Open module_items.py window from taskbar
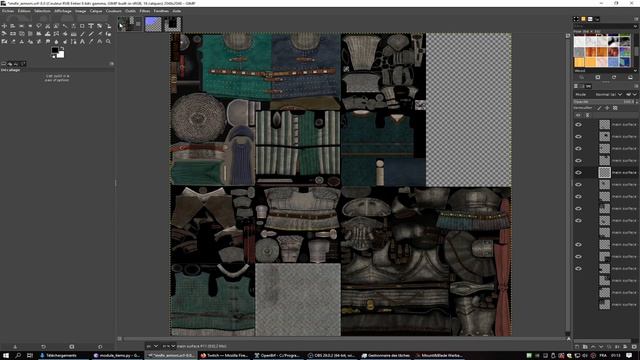Screen dimensions: 640x360 coord(116,356)
